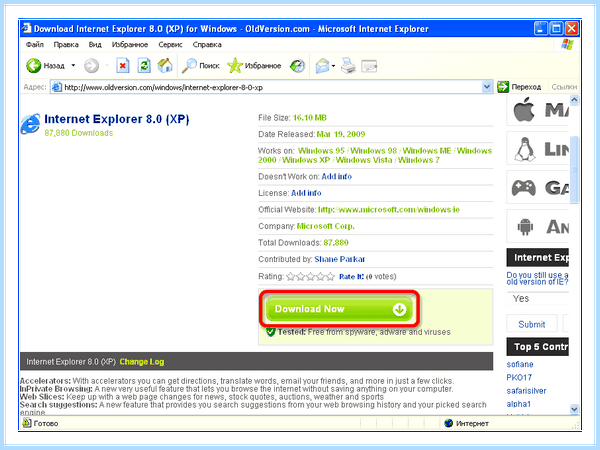Click the Интернет zone status bar icon

pyautogui.click(x=448, y=423)
